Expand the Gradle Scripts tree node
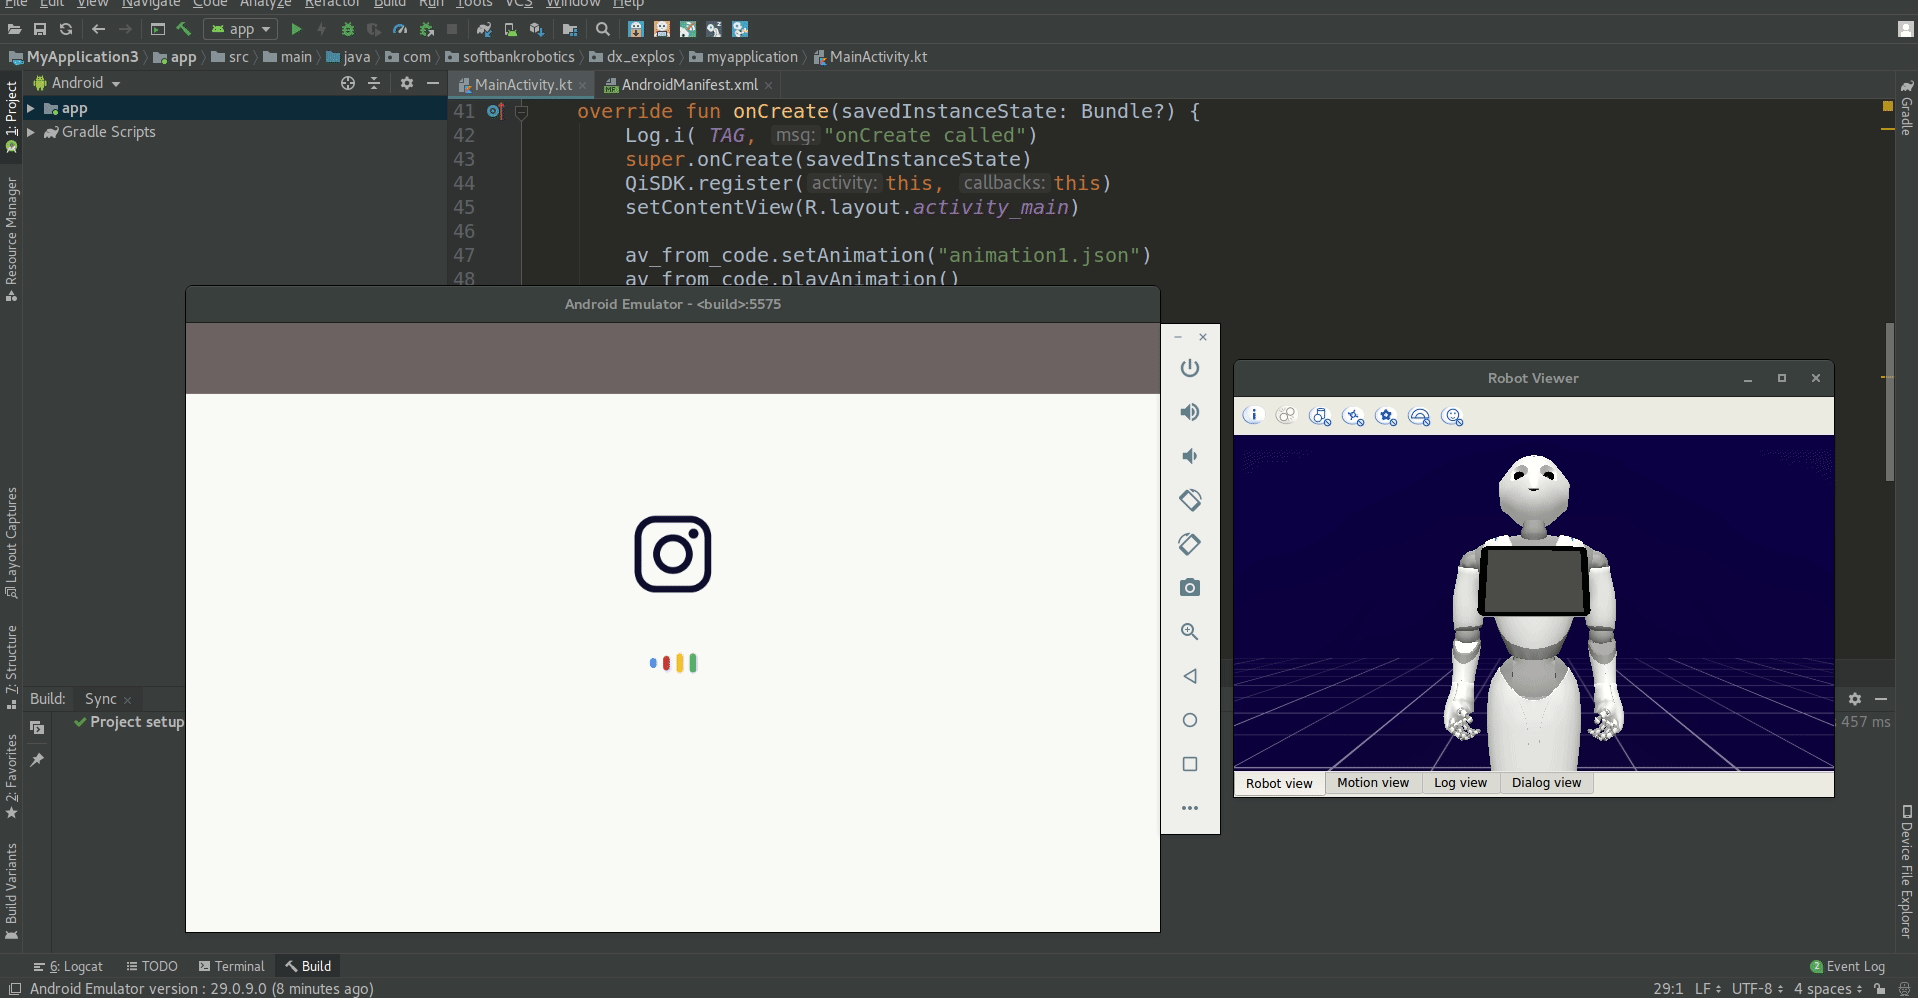1918x998 pixels. coord(31,132)
